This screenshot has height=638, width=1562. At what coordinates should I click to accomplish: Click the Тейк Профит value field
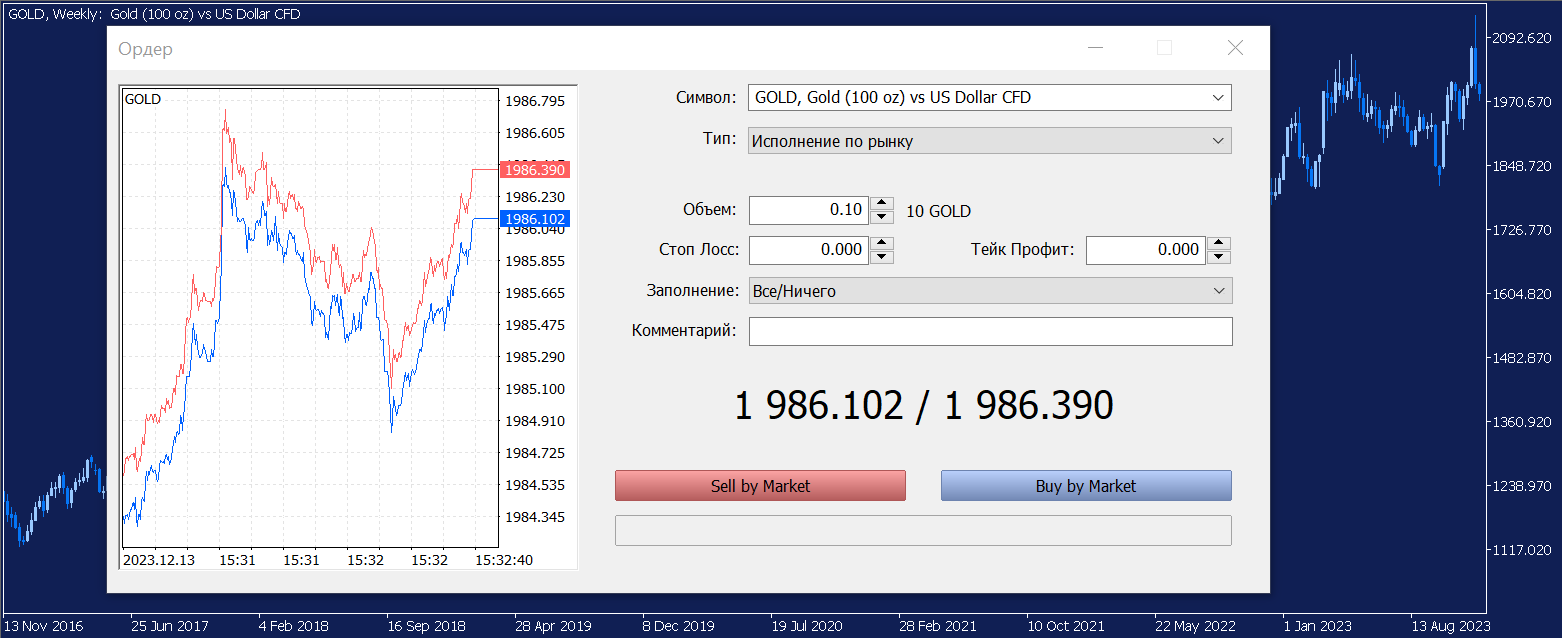[x=1146, y=250]
